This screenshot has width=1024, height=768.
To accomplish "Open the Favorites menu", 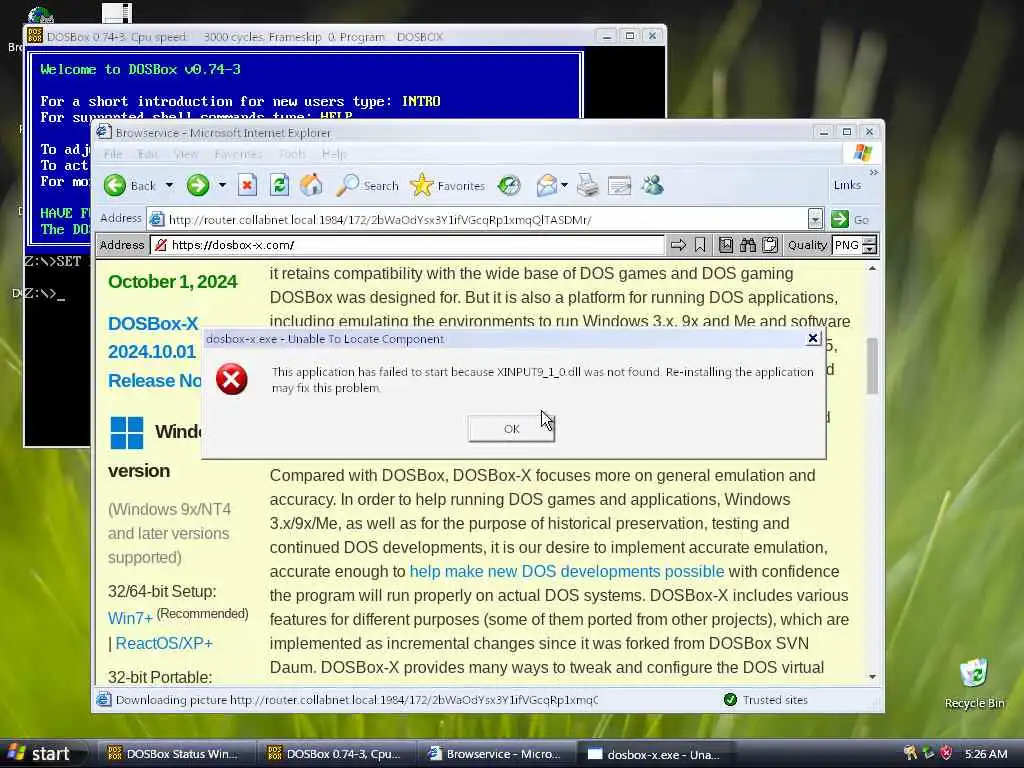I will (x=238, y=154).
